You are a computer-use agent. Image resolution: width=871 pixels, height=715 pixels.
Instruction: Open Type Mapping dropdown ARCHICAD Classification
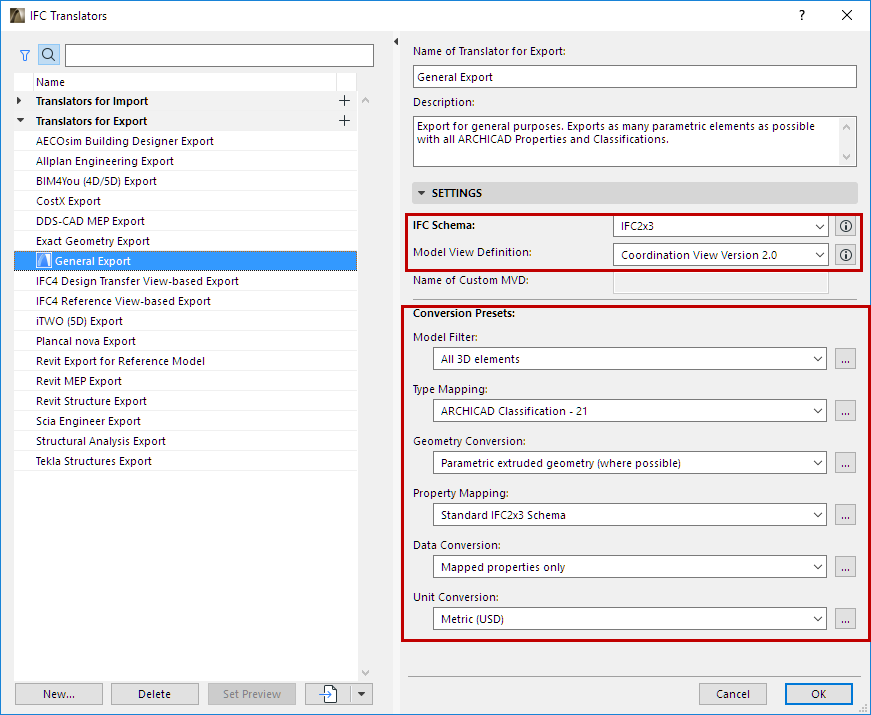629,411
